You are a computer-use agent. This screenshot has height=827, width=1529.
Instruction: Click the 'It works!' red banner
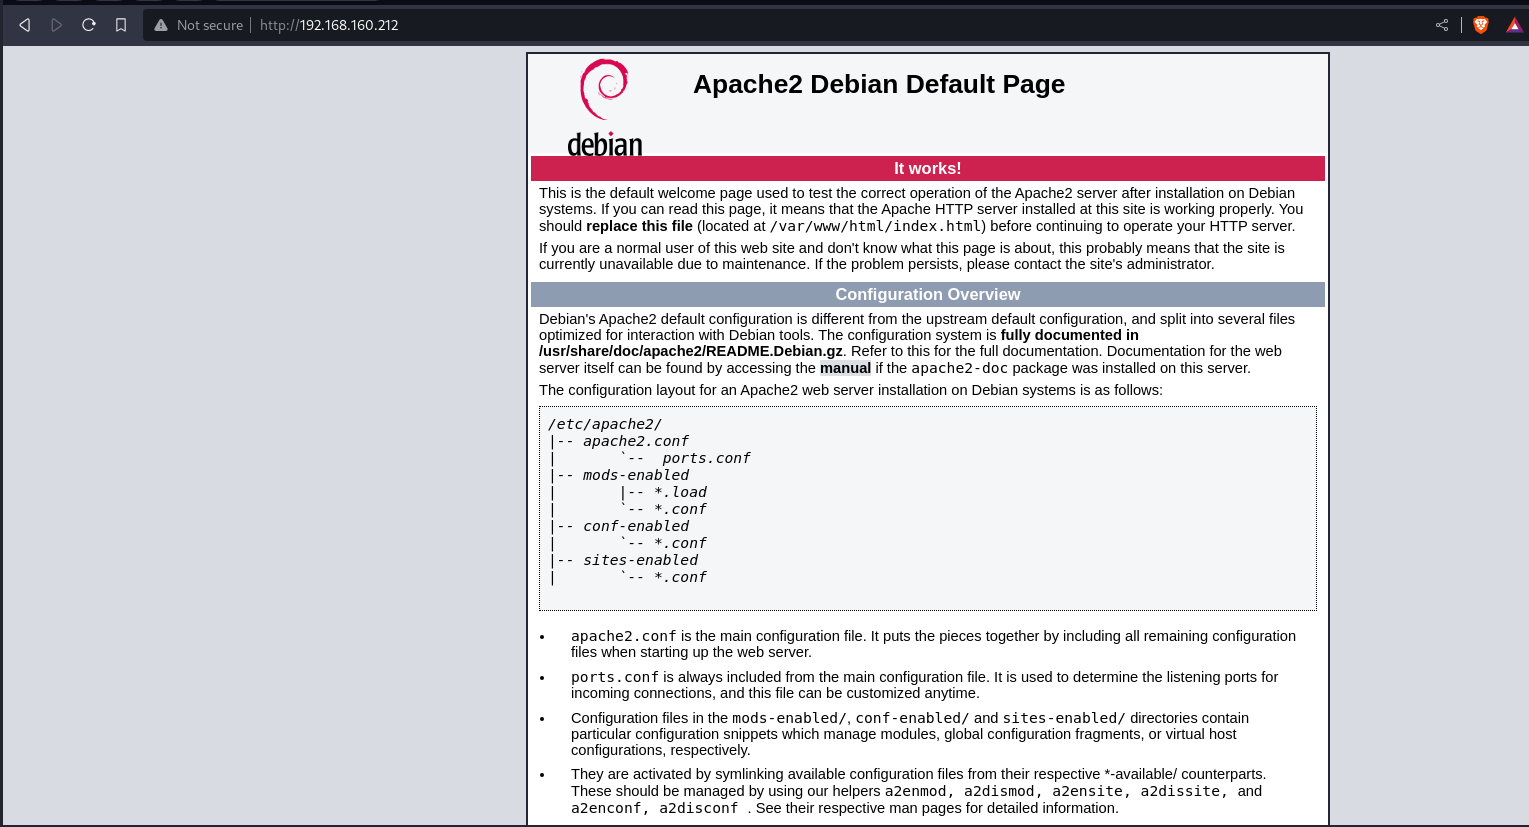coord(928,168)
